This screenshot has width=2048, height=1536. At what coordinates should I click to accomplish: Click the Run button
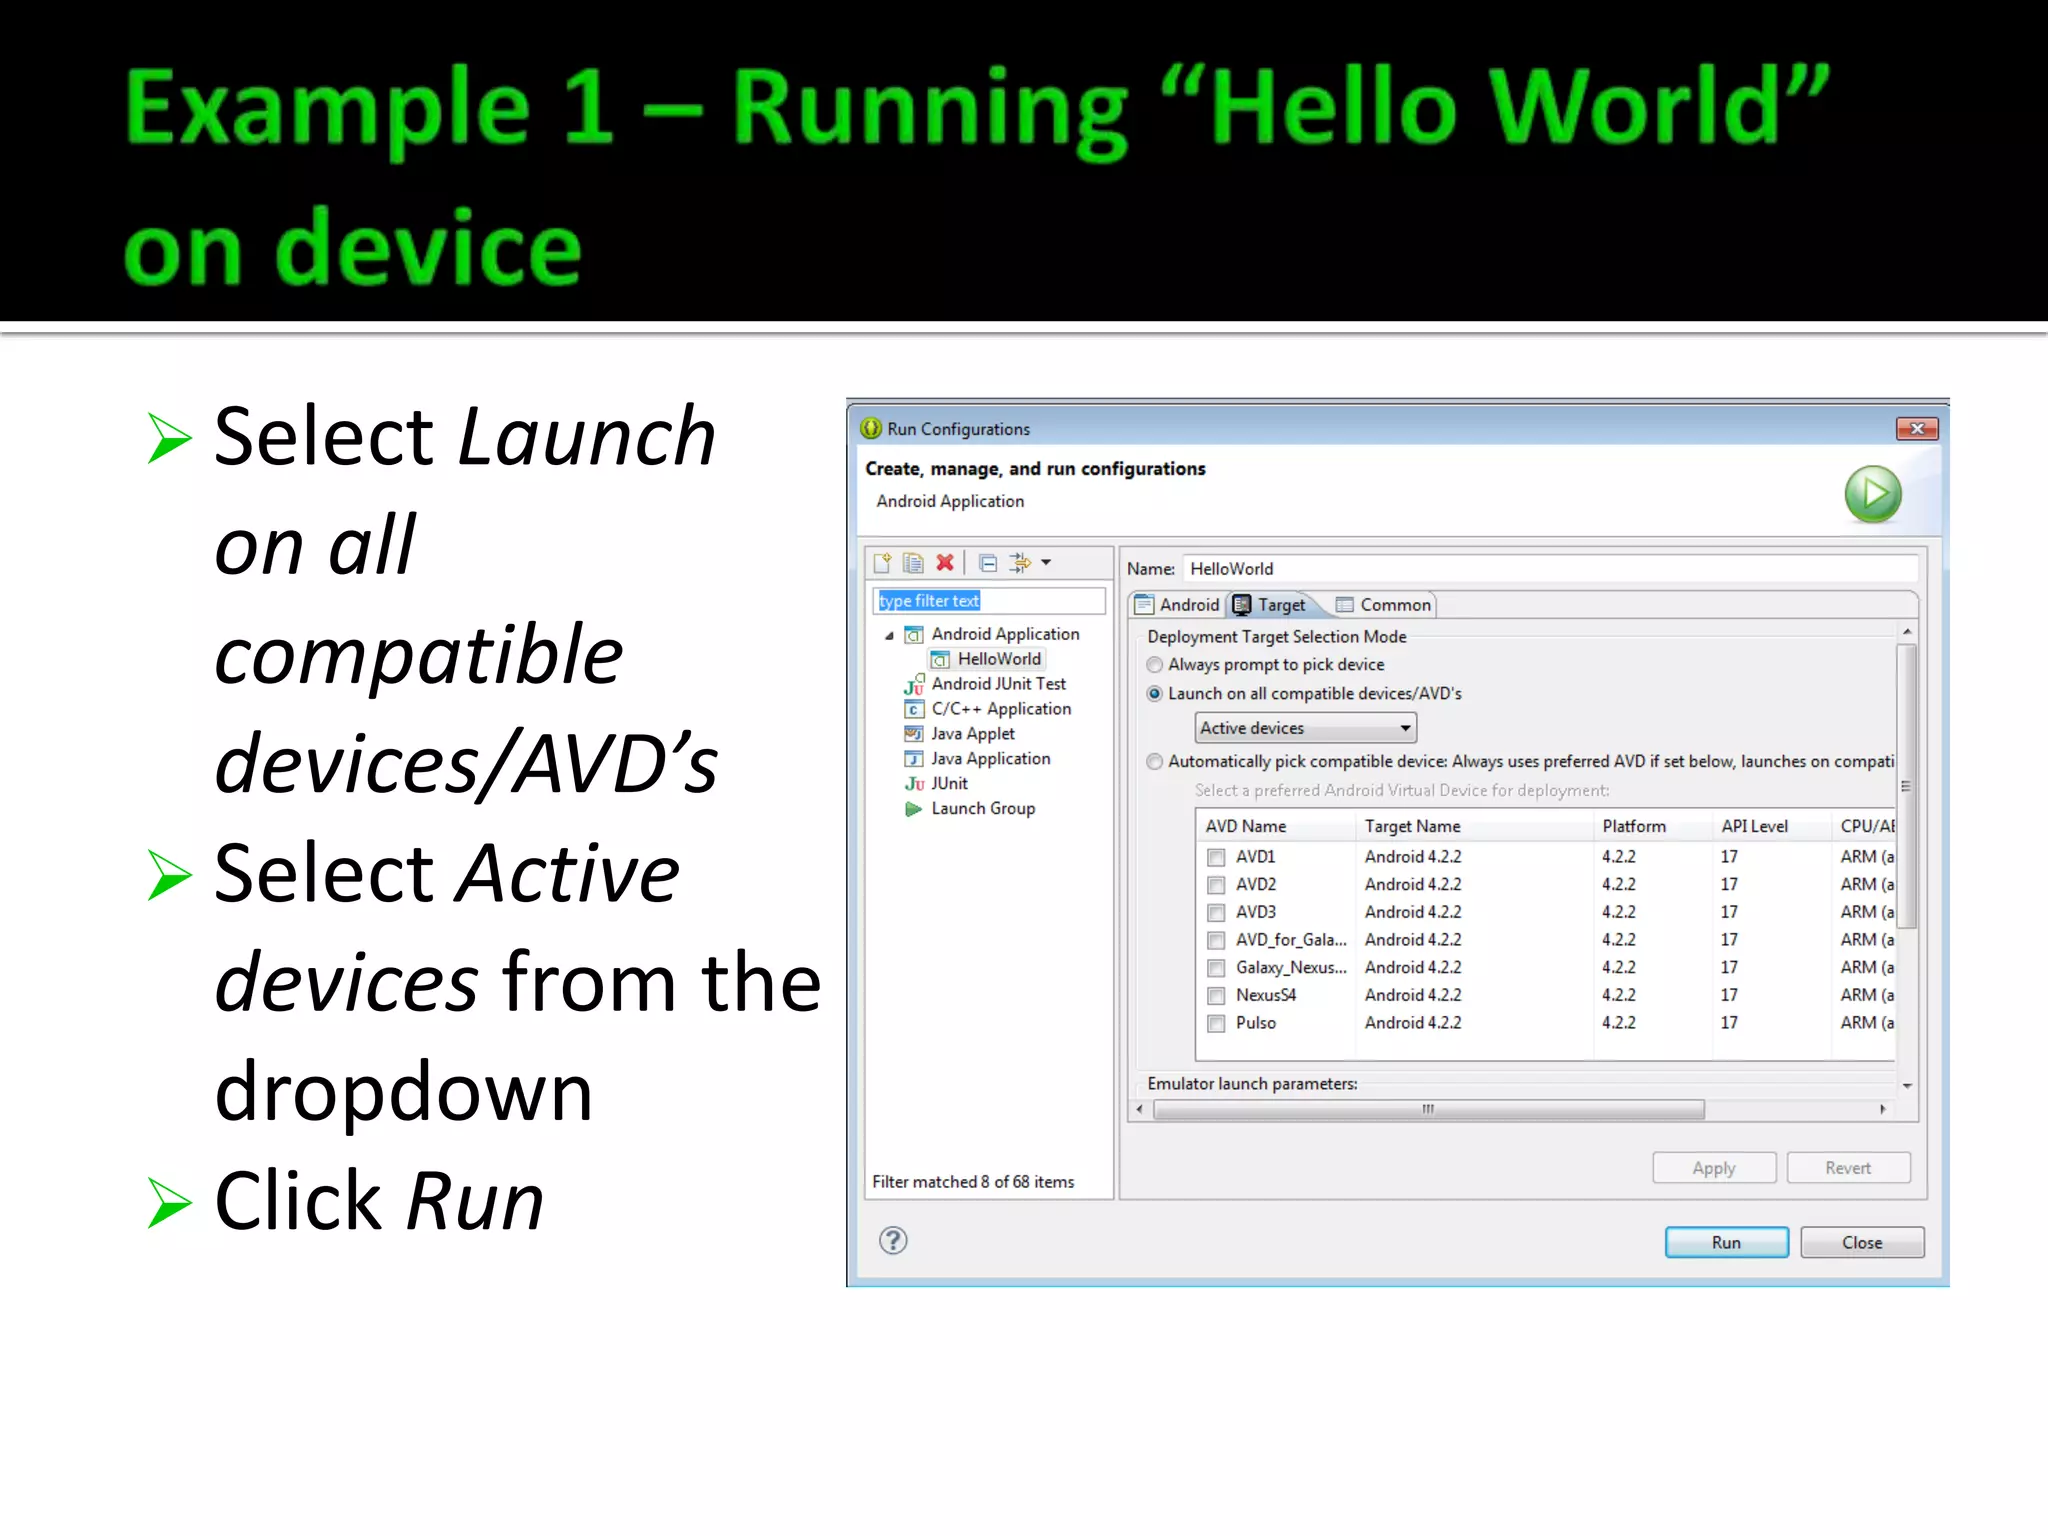[x=1726, y=1242]
